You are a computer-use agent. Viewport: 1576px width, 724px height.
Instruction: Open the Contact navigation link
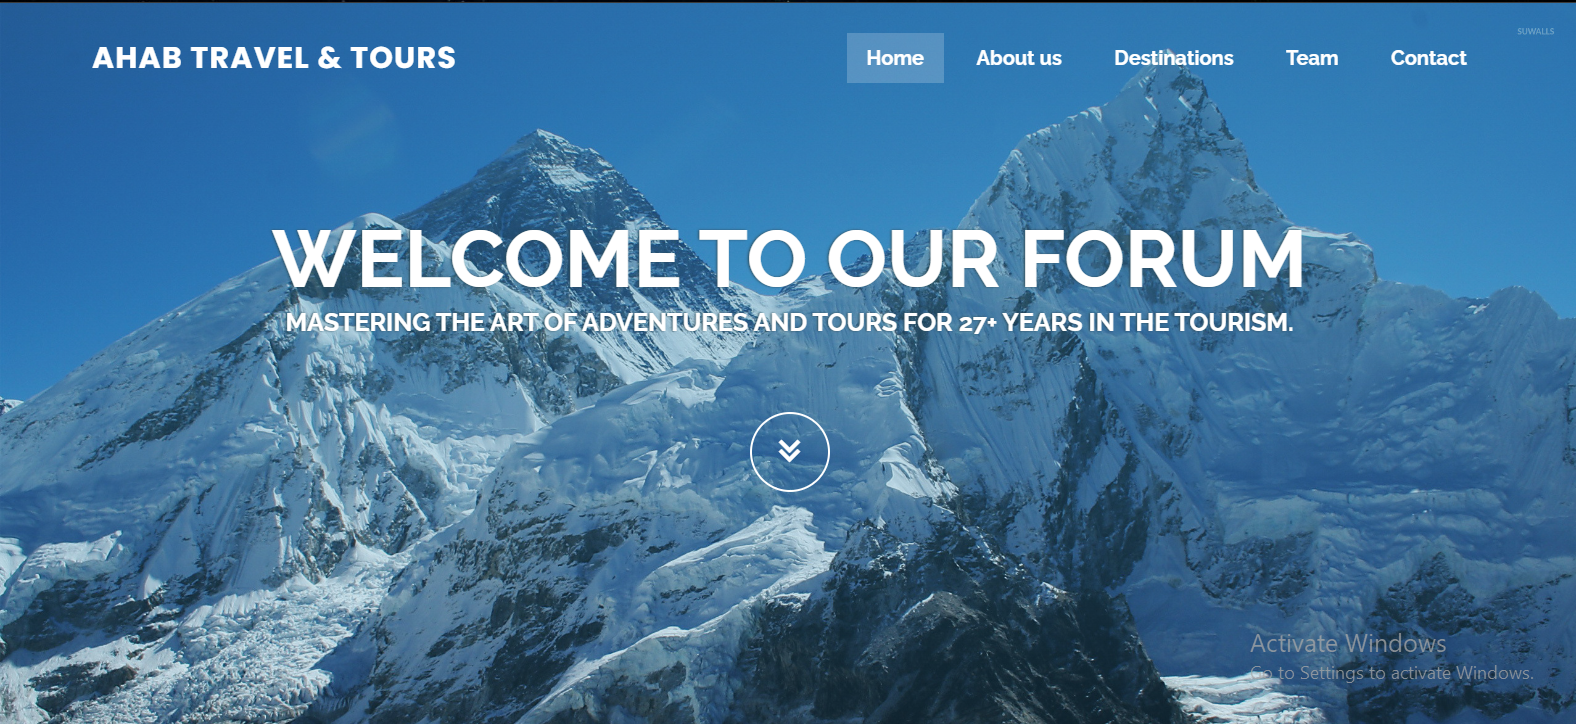coord(1428,58)
